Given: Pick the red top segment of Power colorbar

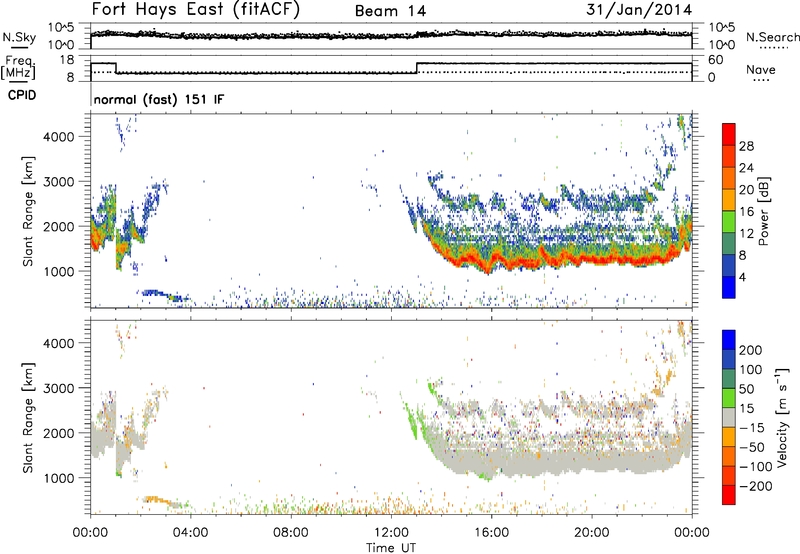Looking at the screenshot, I should click(x=729, y=134).
